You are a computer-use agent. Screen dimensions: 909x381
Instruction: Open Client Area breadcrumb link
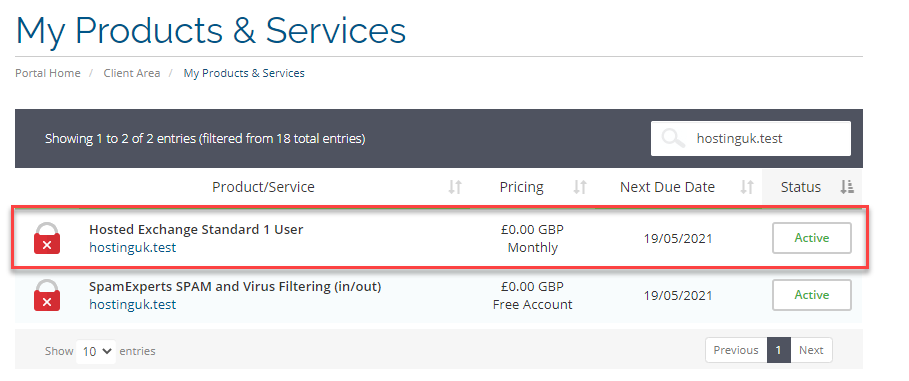132,73
